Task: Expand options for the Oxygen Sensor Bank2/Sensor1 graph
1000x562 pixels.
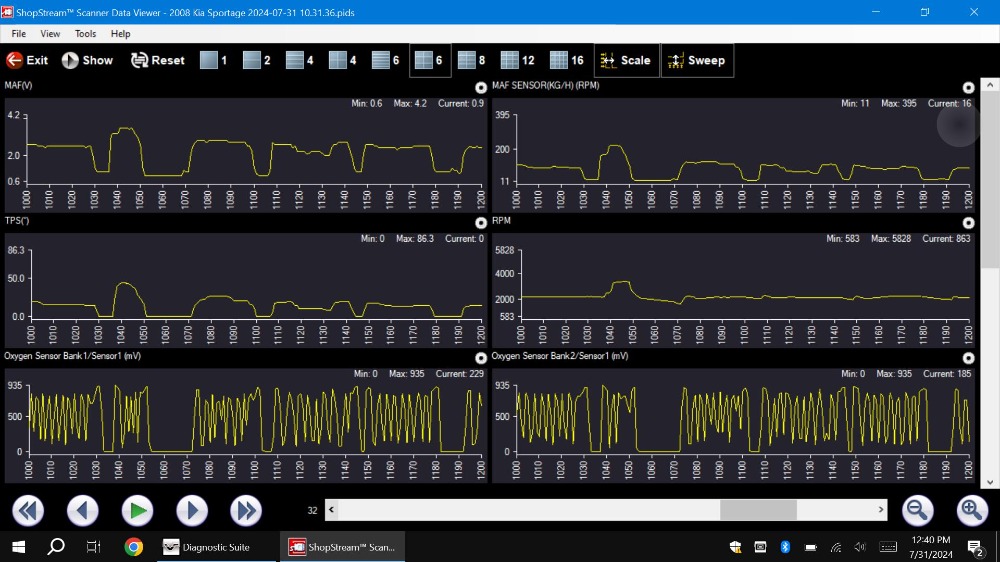Action: 968,357
